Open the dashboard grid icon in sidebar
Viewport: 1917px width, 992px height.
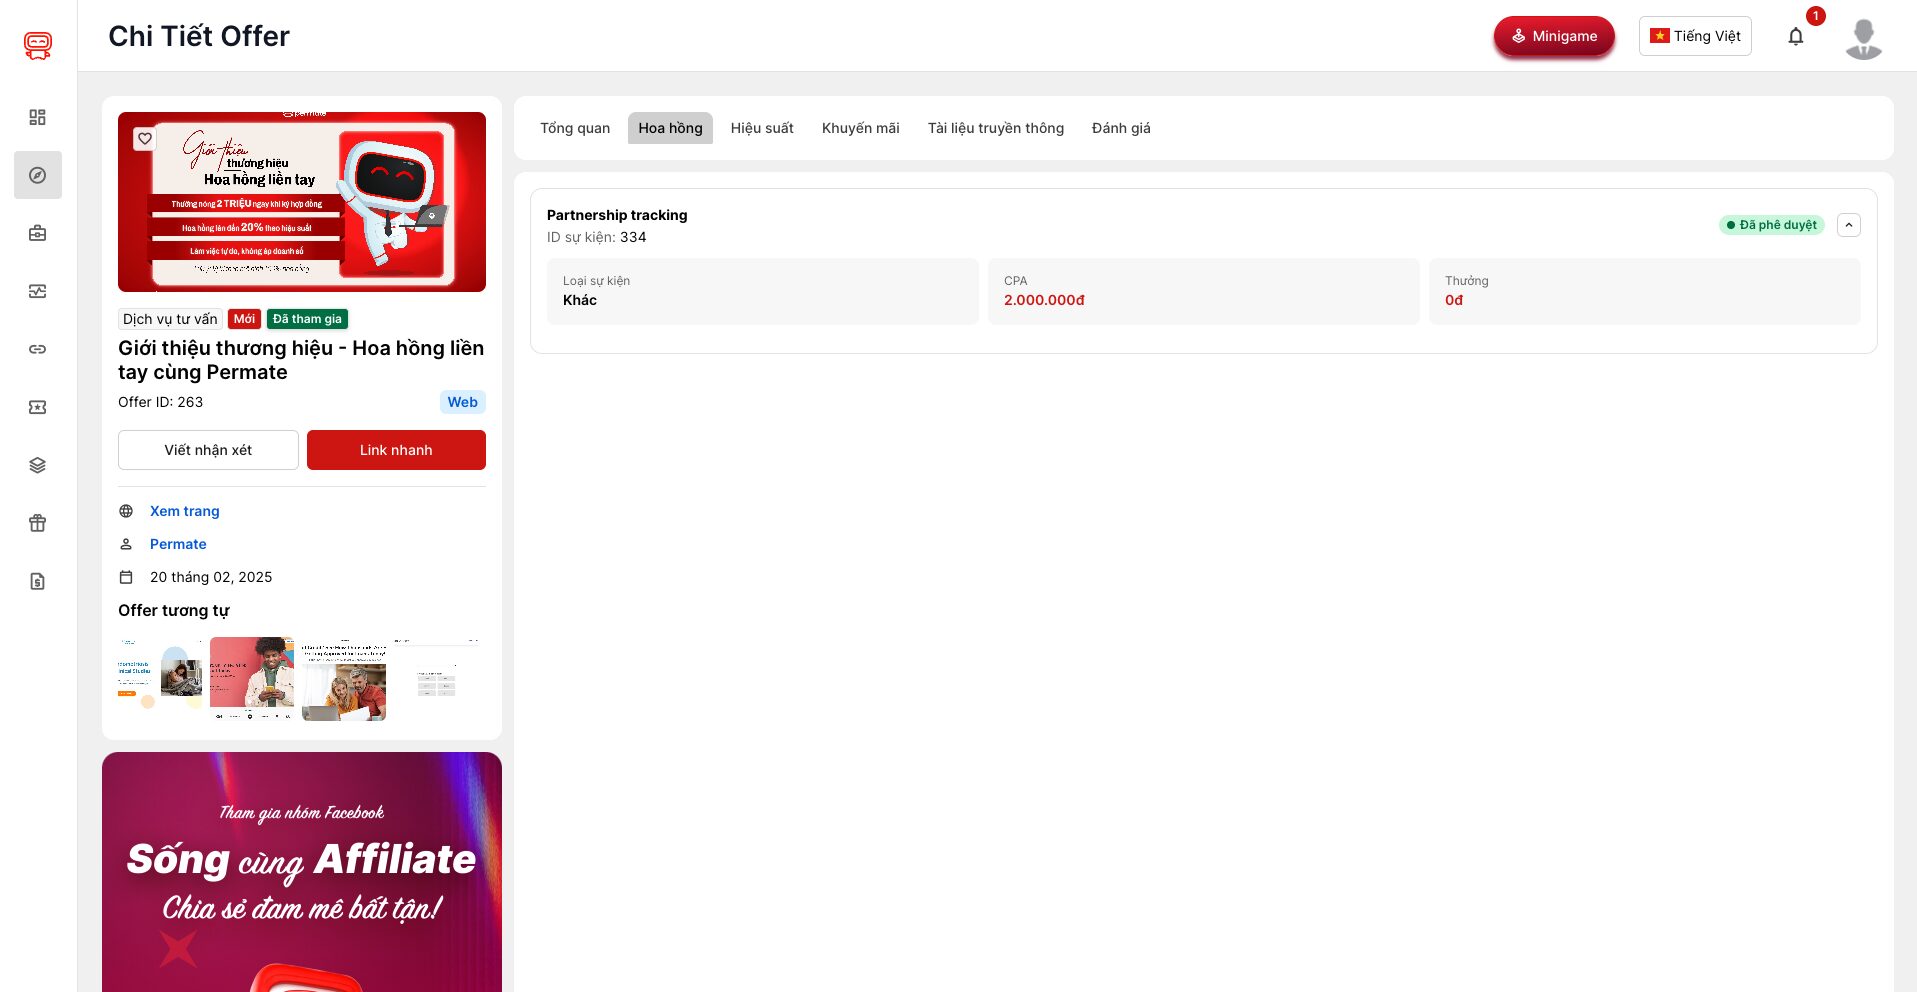[x=38, y=118]
